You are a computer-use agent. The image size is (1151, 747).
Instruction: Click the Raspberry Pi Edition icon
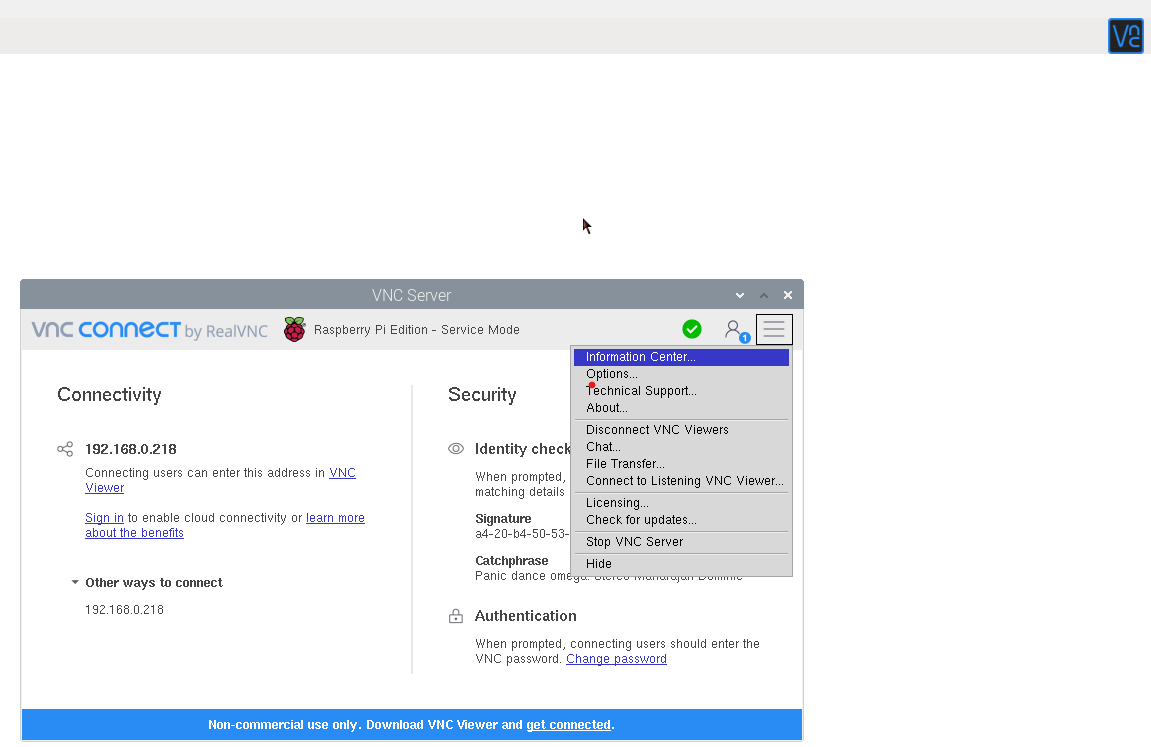tap(294, 329)
